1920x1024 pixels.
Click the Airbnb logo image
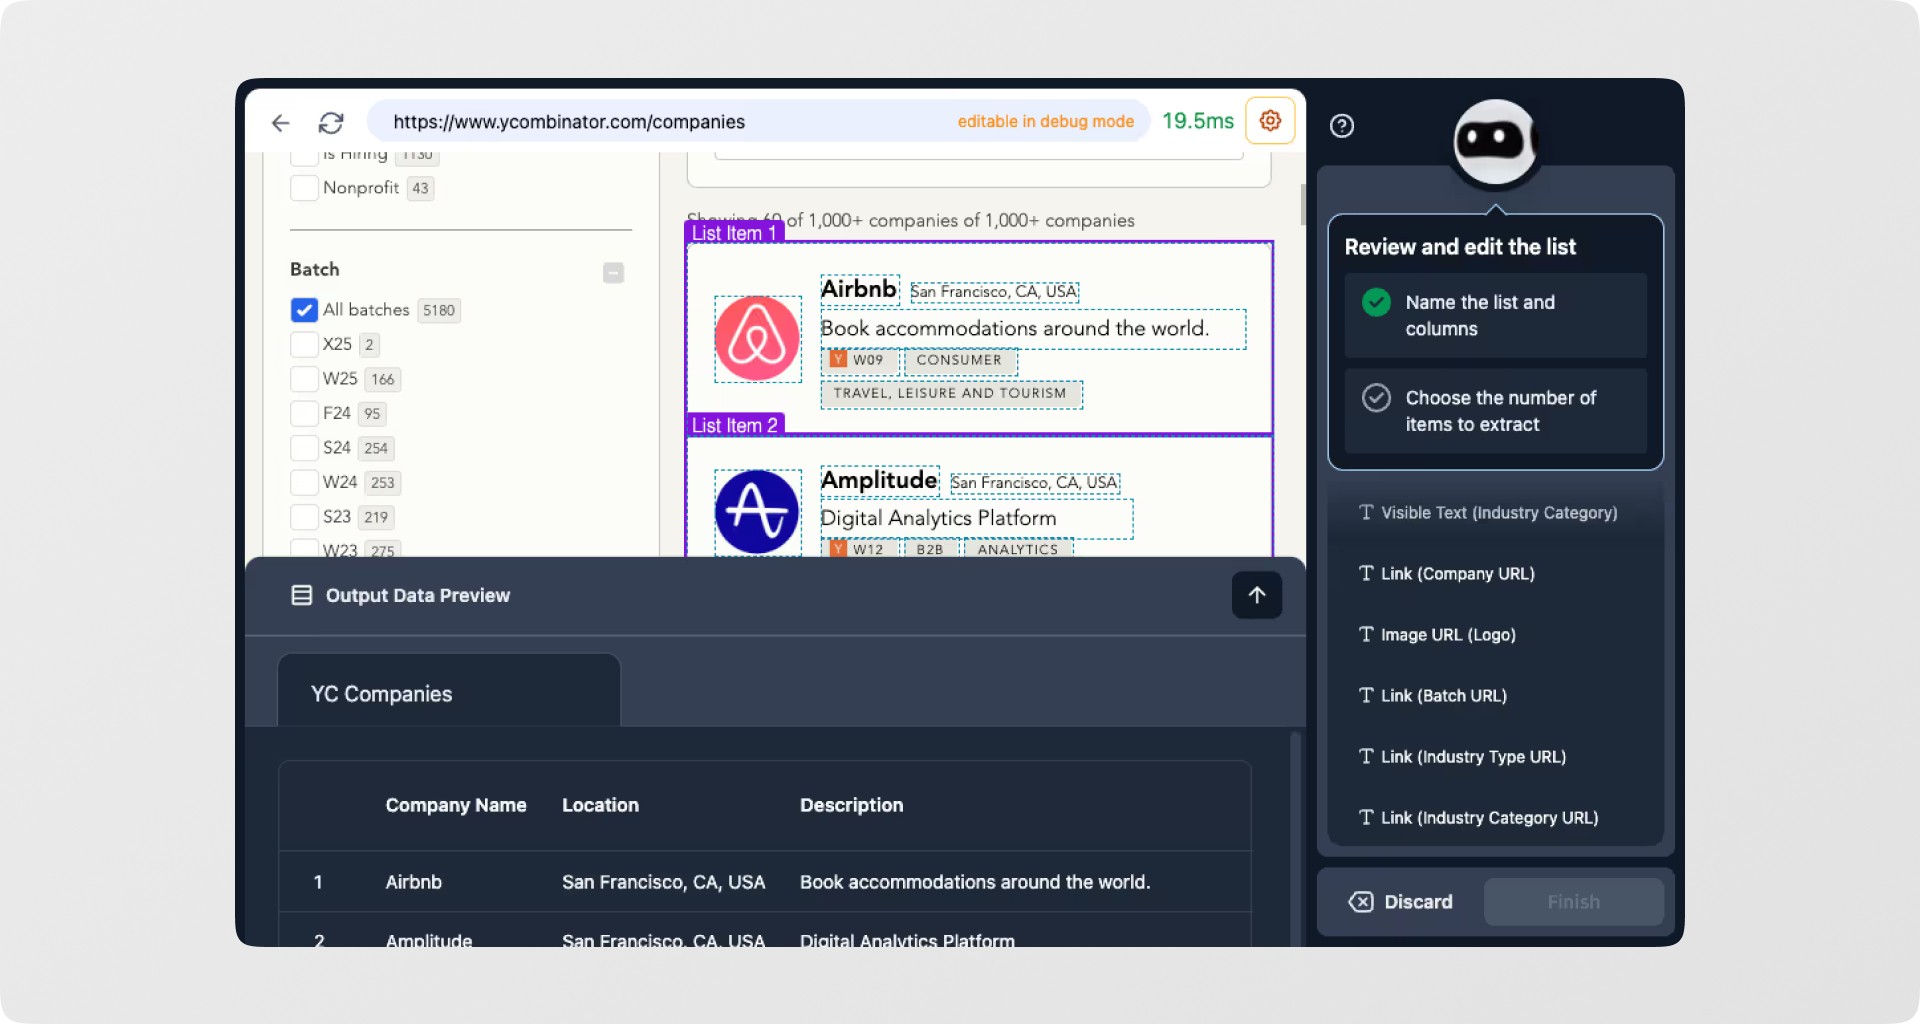757,338
